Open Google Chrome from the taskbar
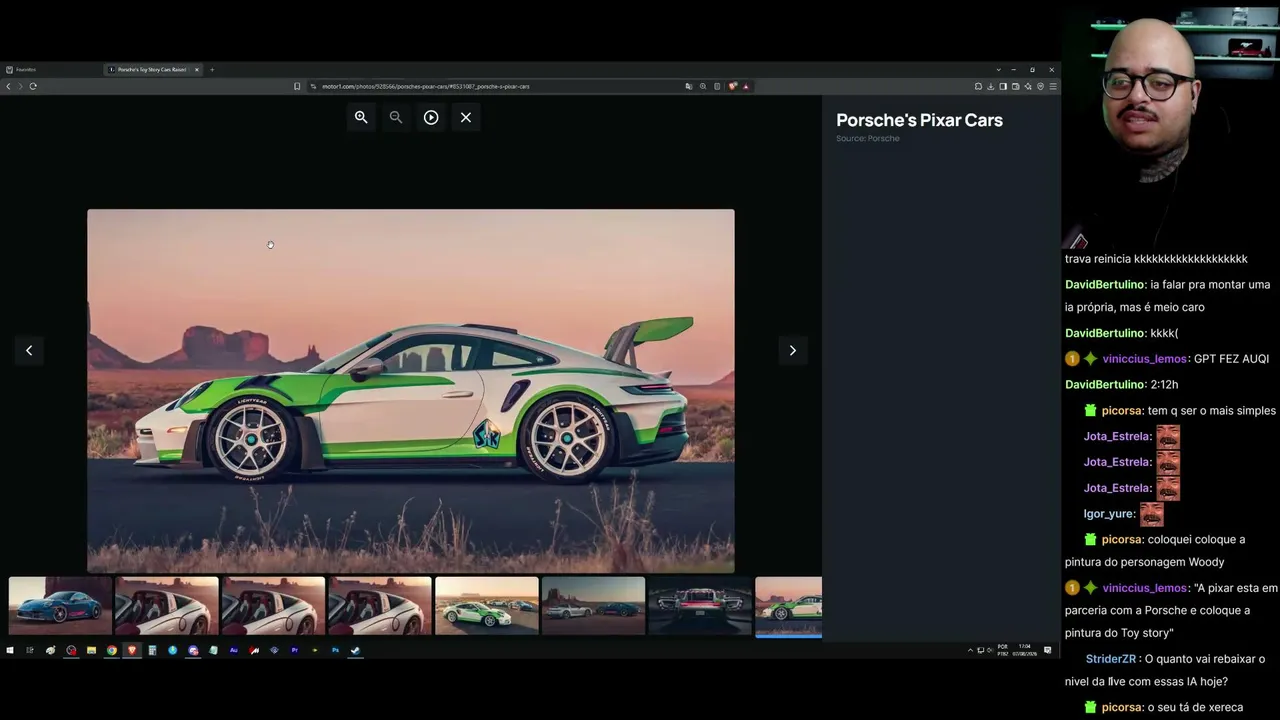 coord(112,650)
